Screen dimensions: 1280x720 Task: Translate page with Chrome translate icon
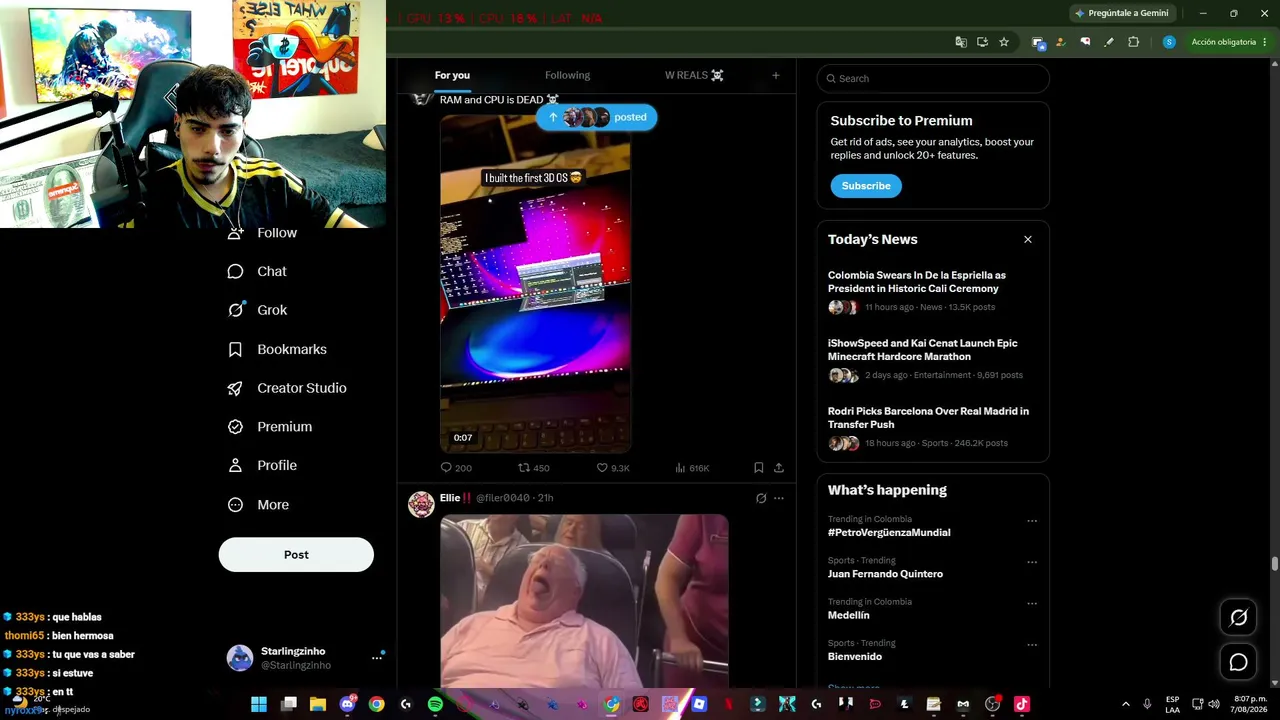[x=961, y=42]
